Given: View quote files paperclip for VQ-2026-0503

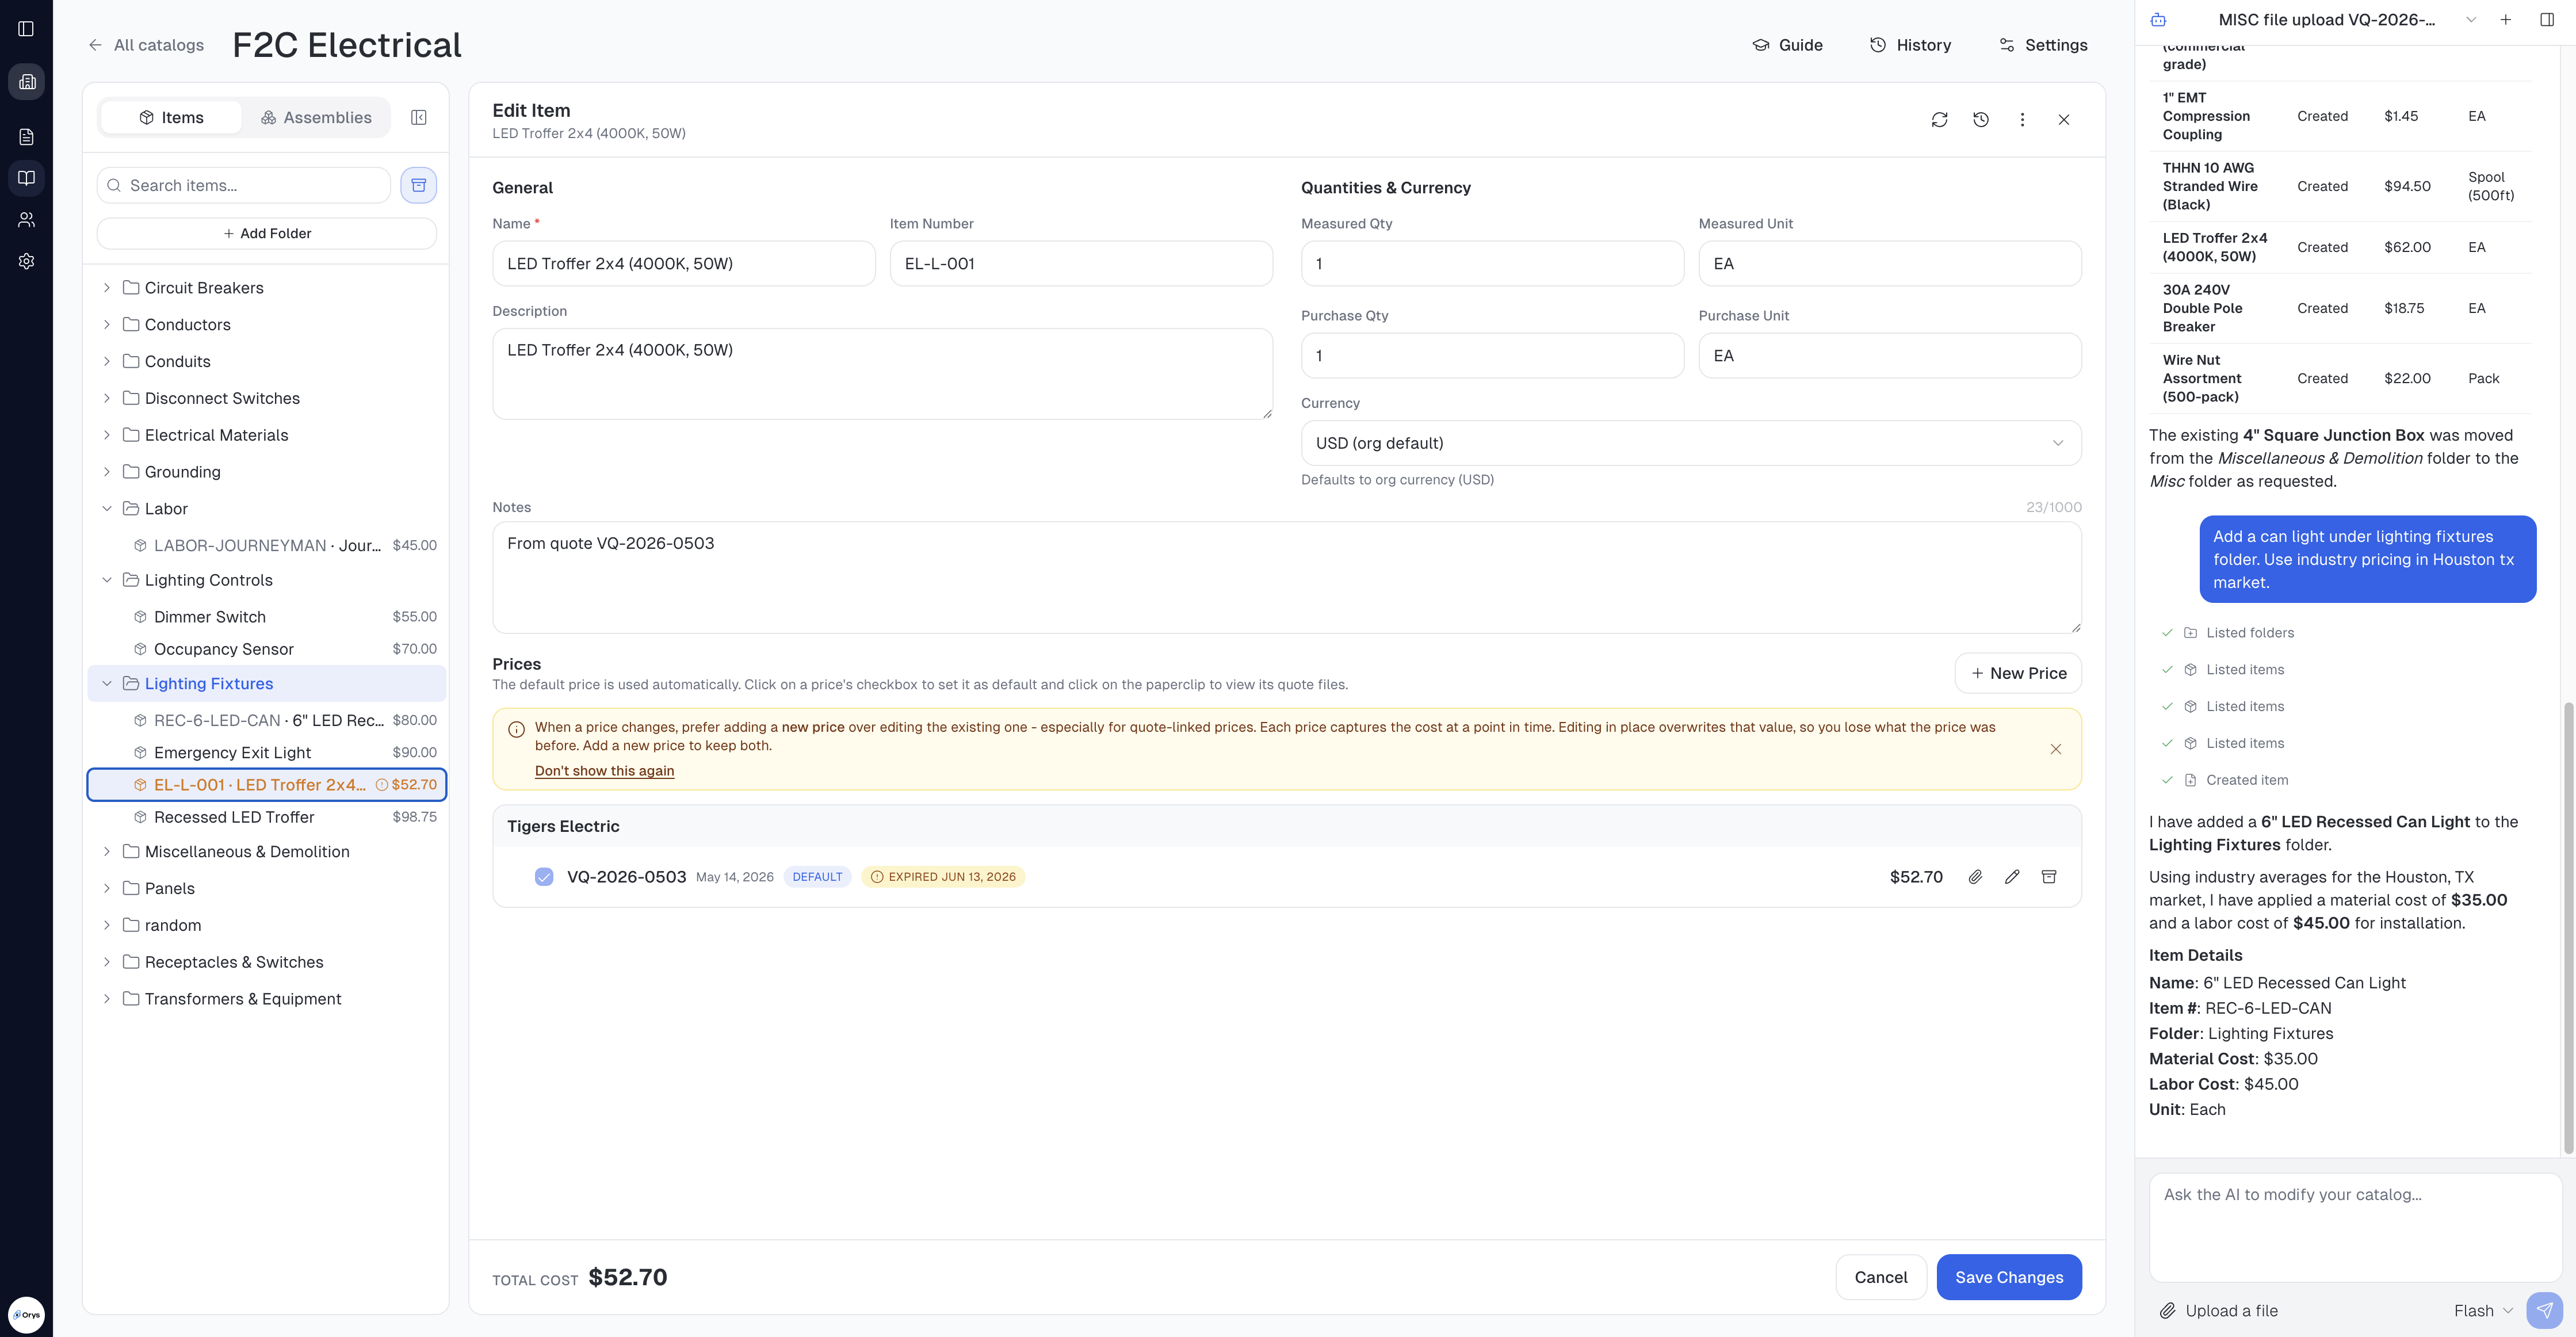Looking at the screenshot, I should (1975, 877).
